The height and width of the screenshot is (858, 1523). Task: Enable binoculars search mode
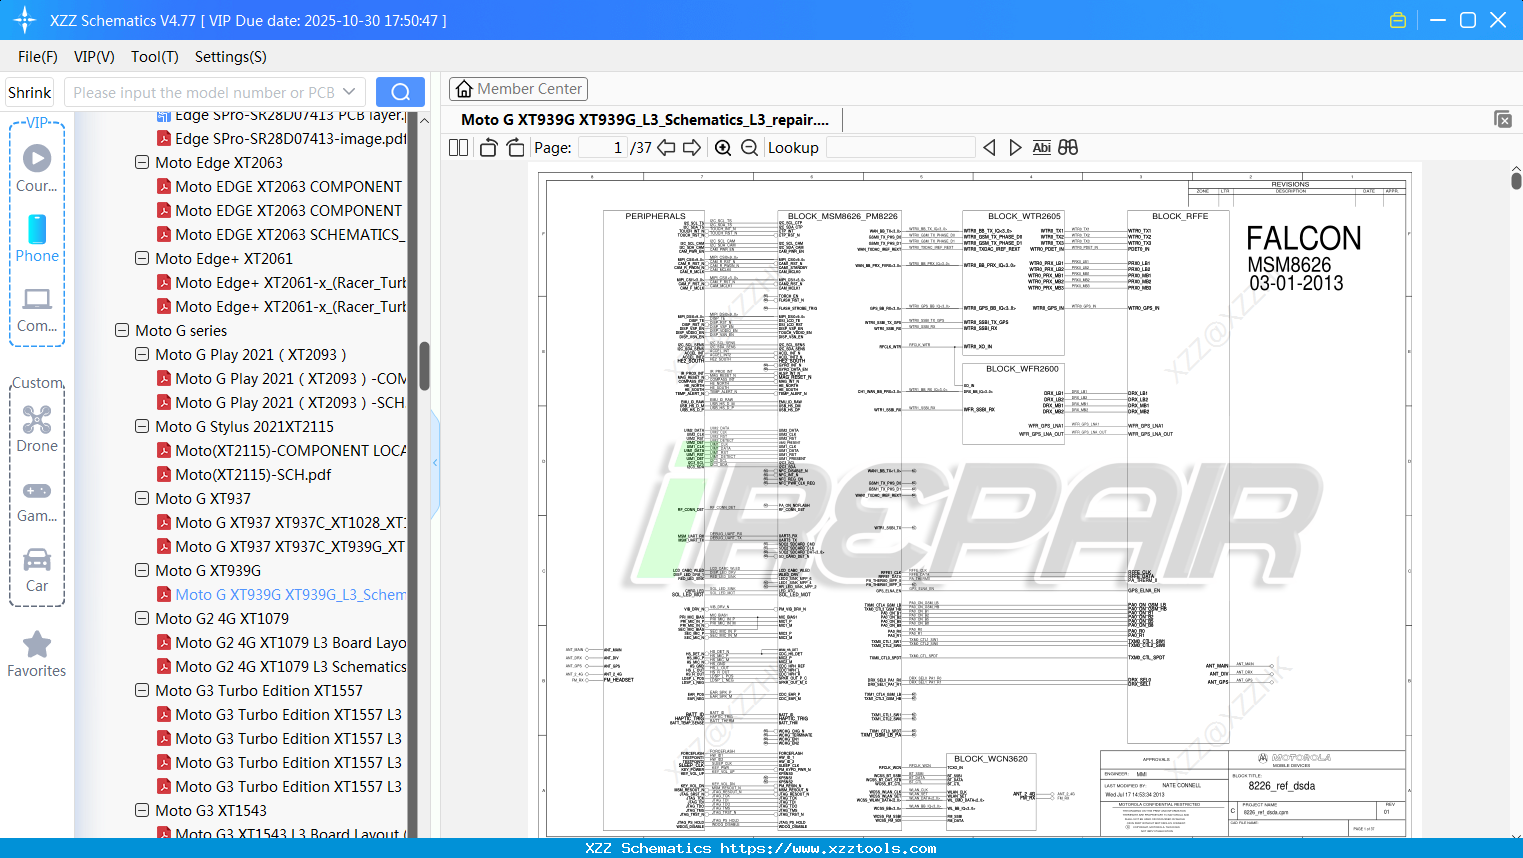coord(1067,147)
